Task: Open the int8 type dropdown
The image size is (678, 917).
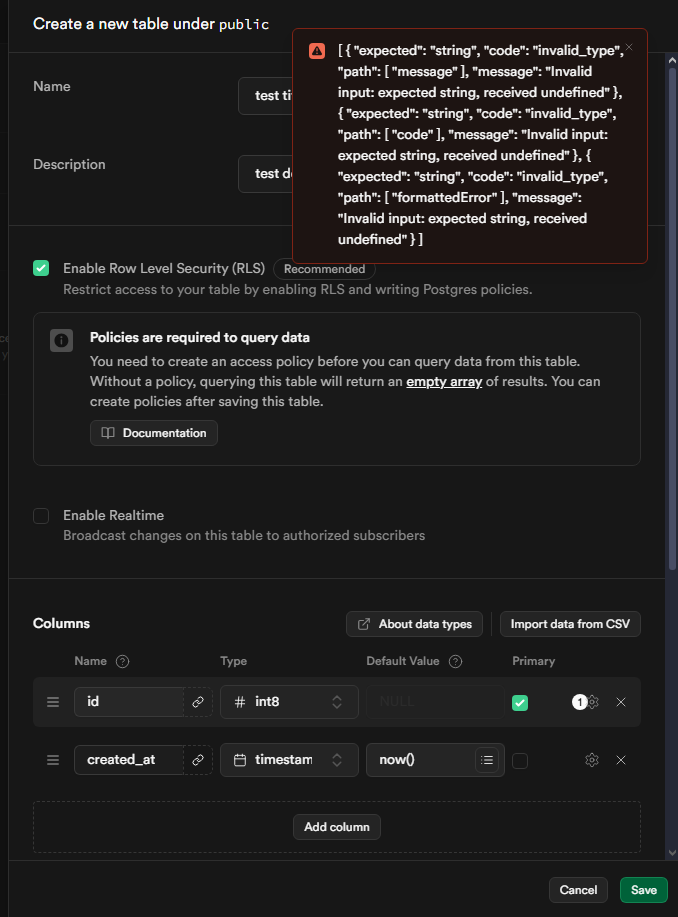Action: point(289,702)
